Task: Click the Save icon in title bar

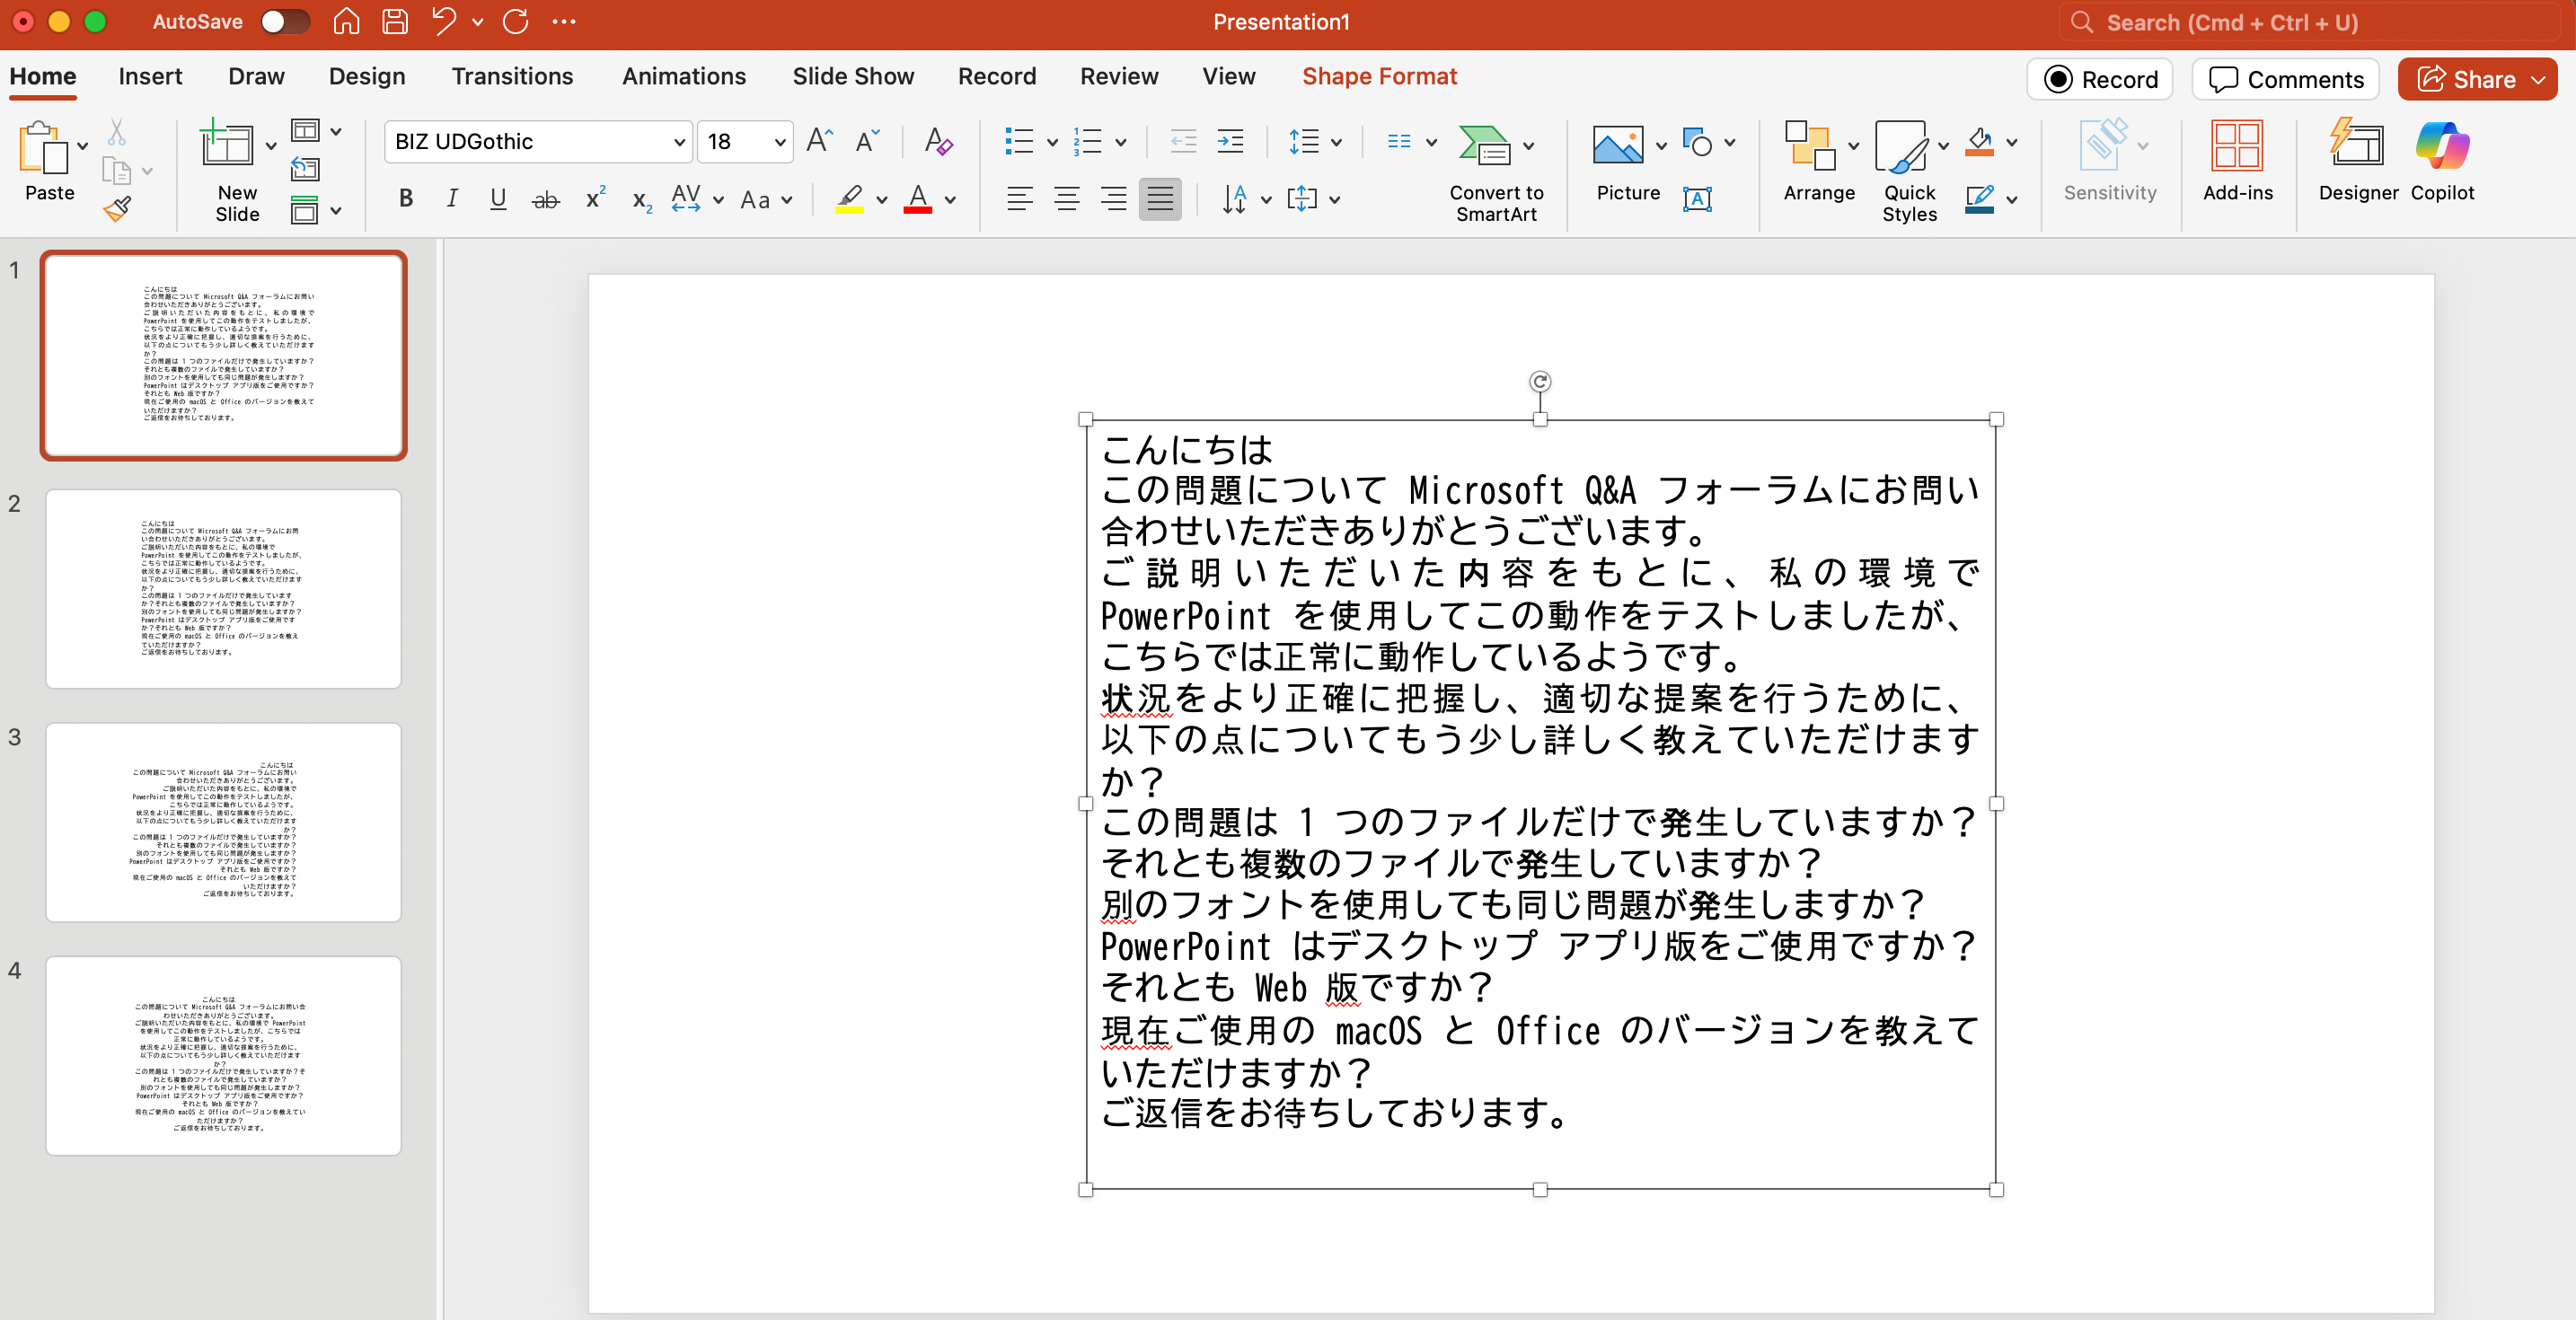Action: (395, 21)
